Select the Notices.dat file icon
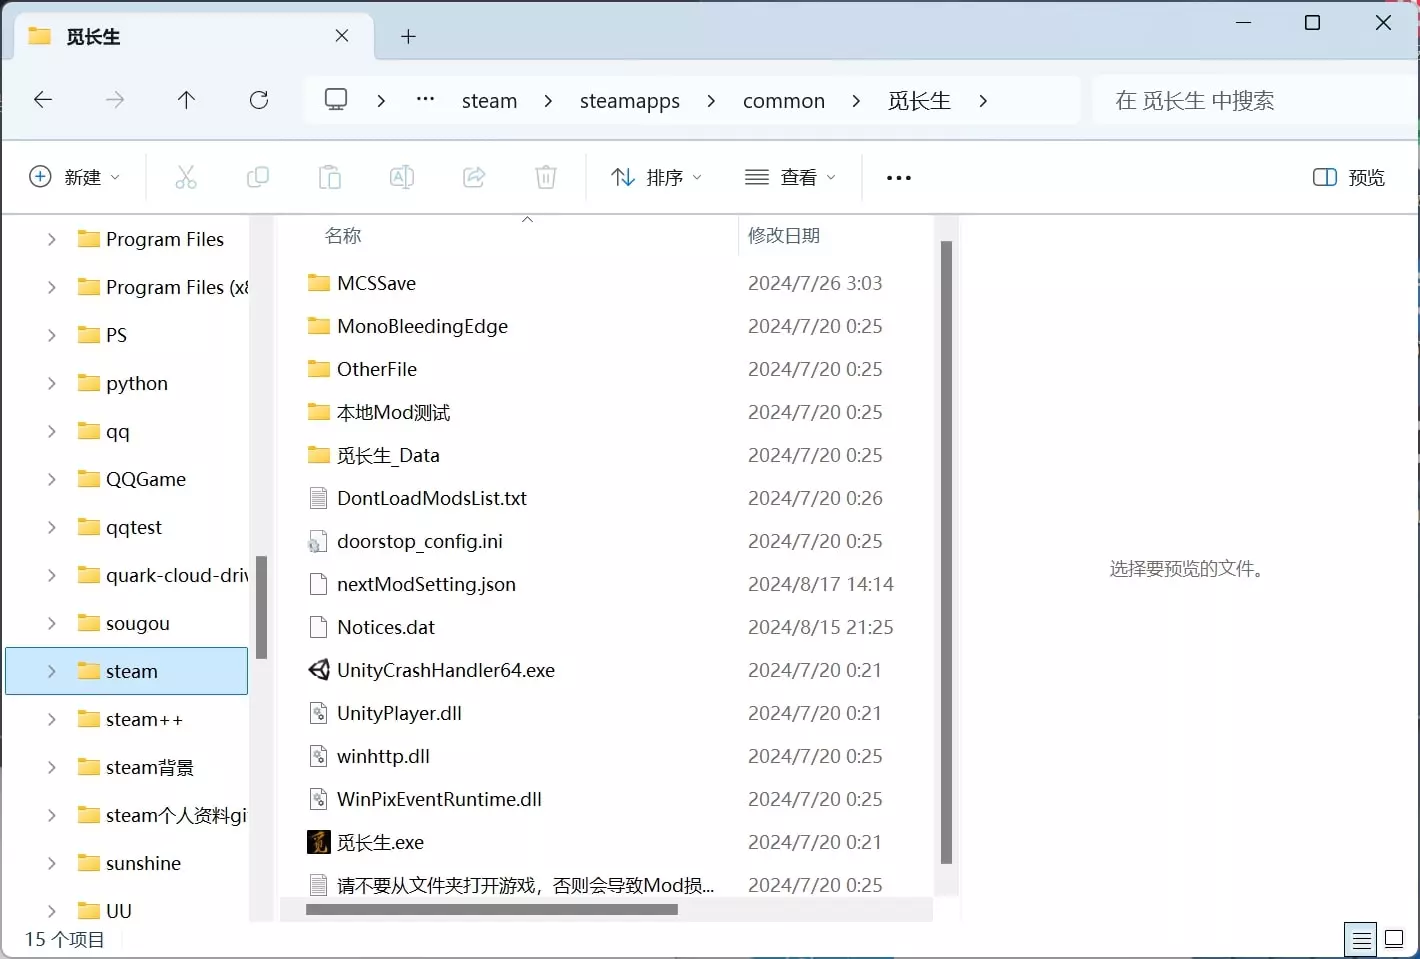Image resolution: width=1420 pixels, height=959 pixels. pyautogui.click(x=319, y=627)
